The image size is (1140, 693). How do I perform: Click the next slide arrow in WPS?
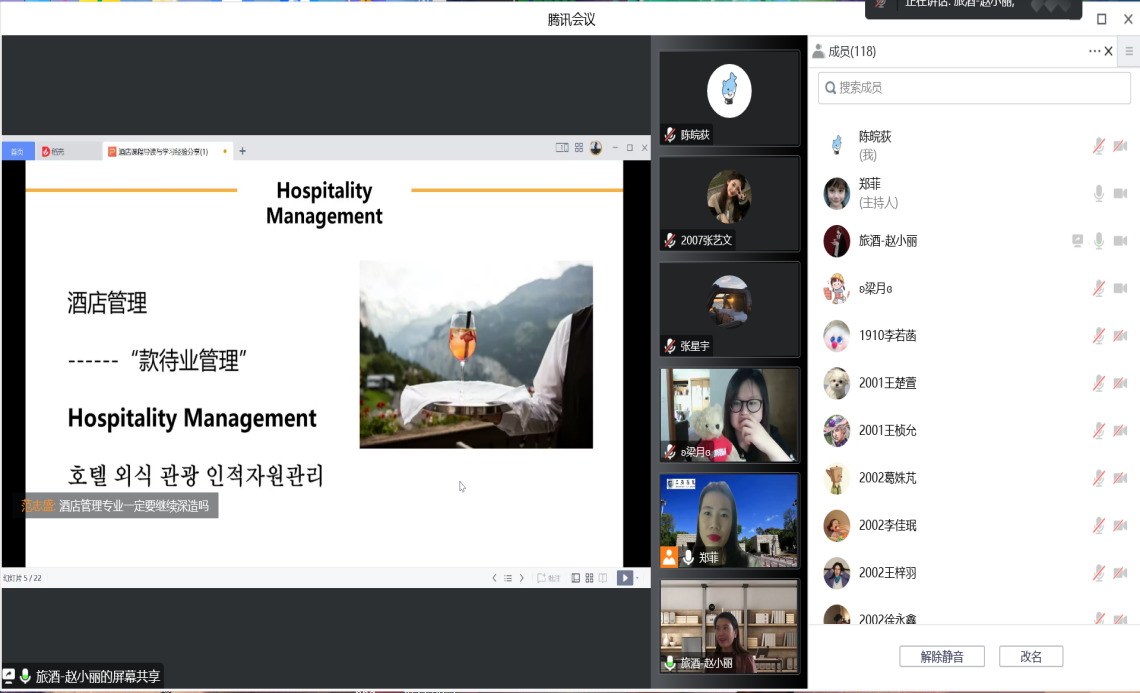[x=521, y=578]
